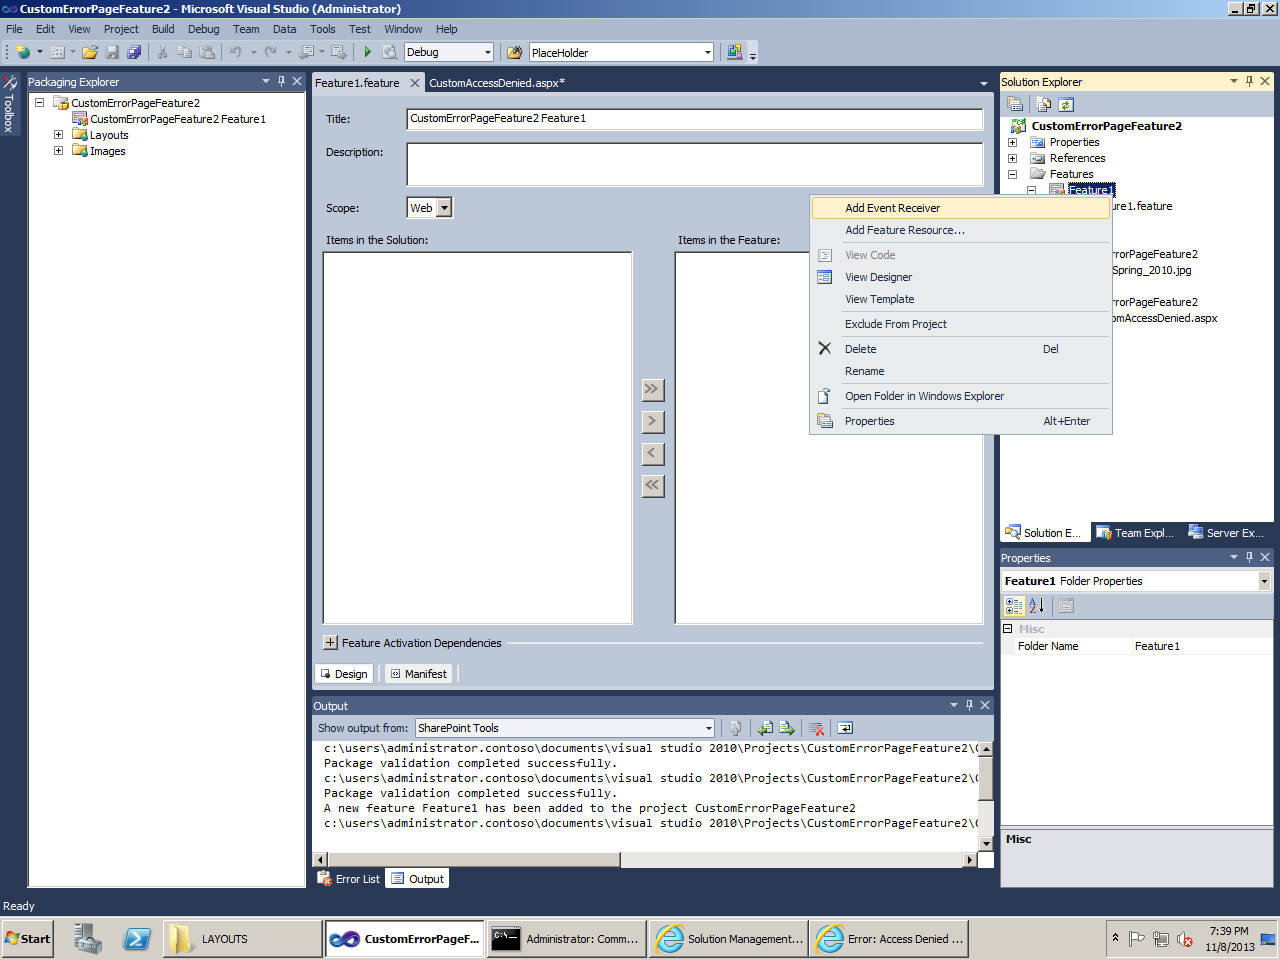This screenshot has height=960, width=1280.
Task: Select Rename in the context menu
Action: coord(960,371)
